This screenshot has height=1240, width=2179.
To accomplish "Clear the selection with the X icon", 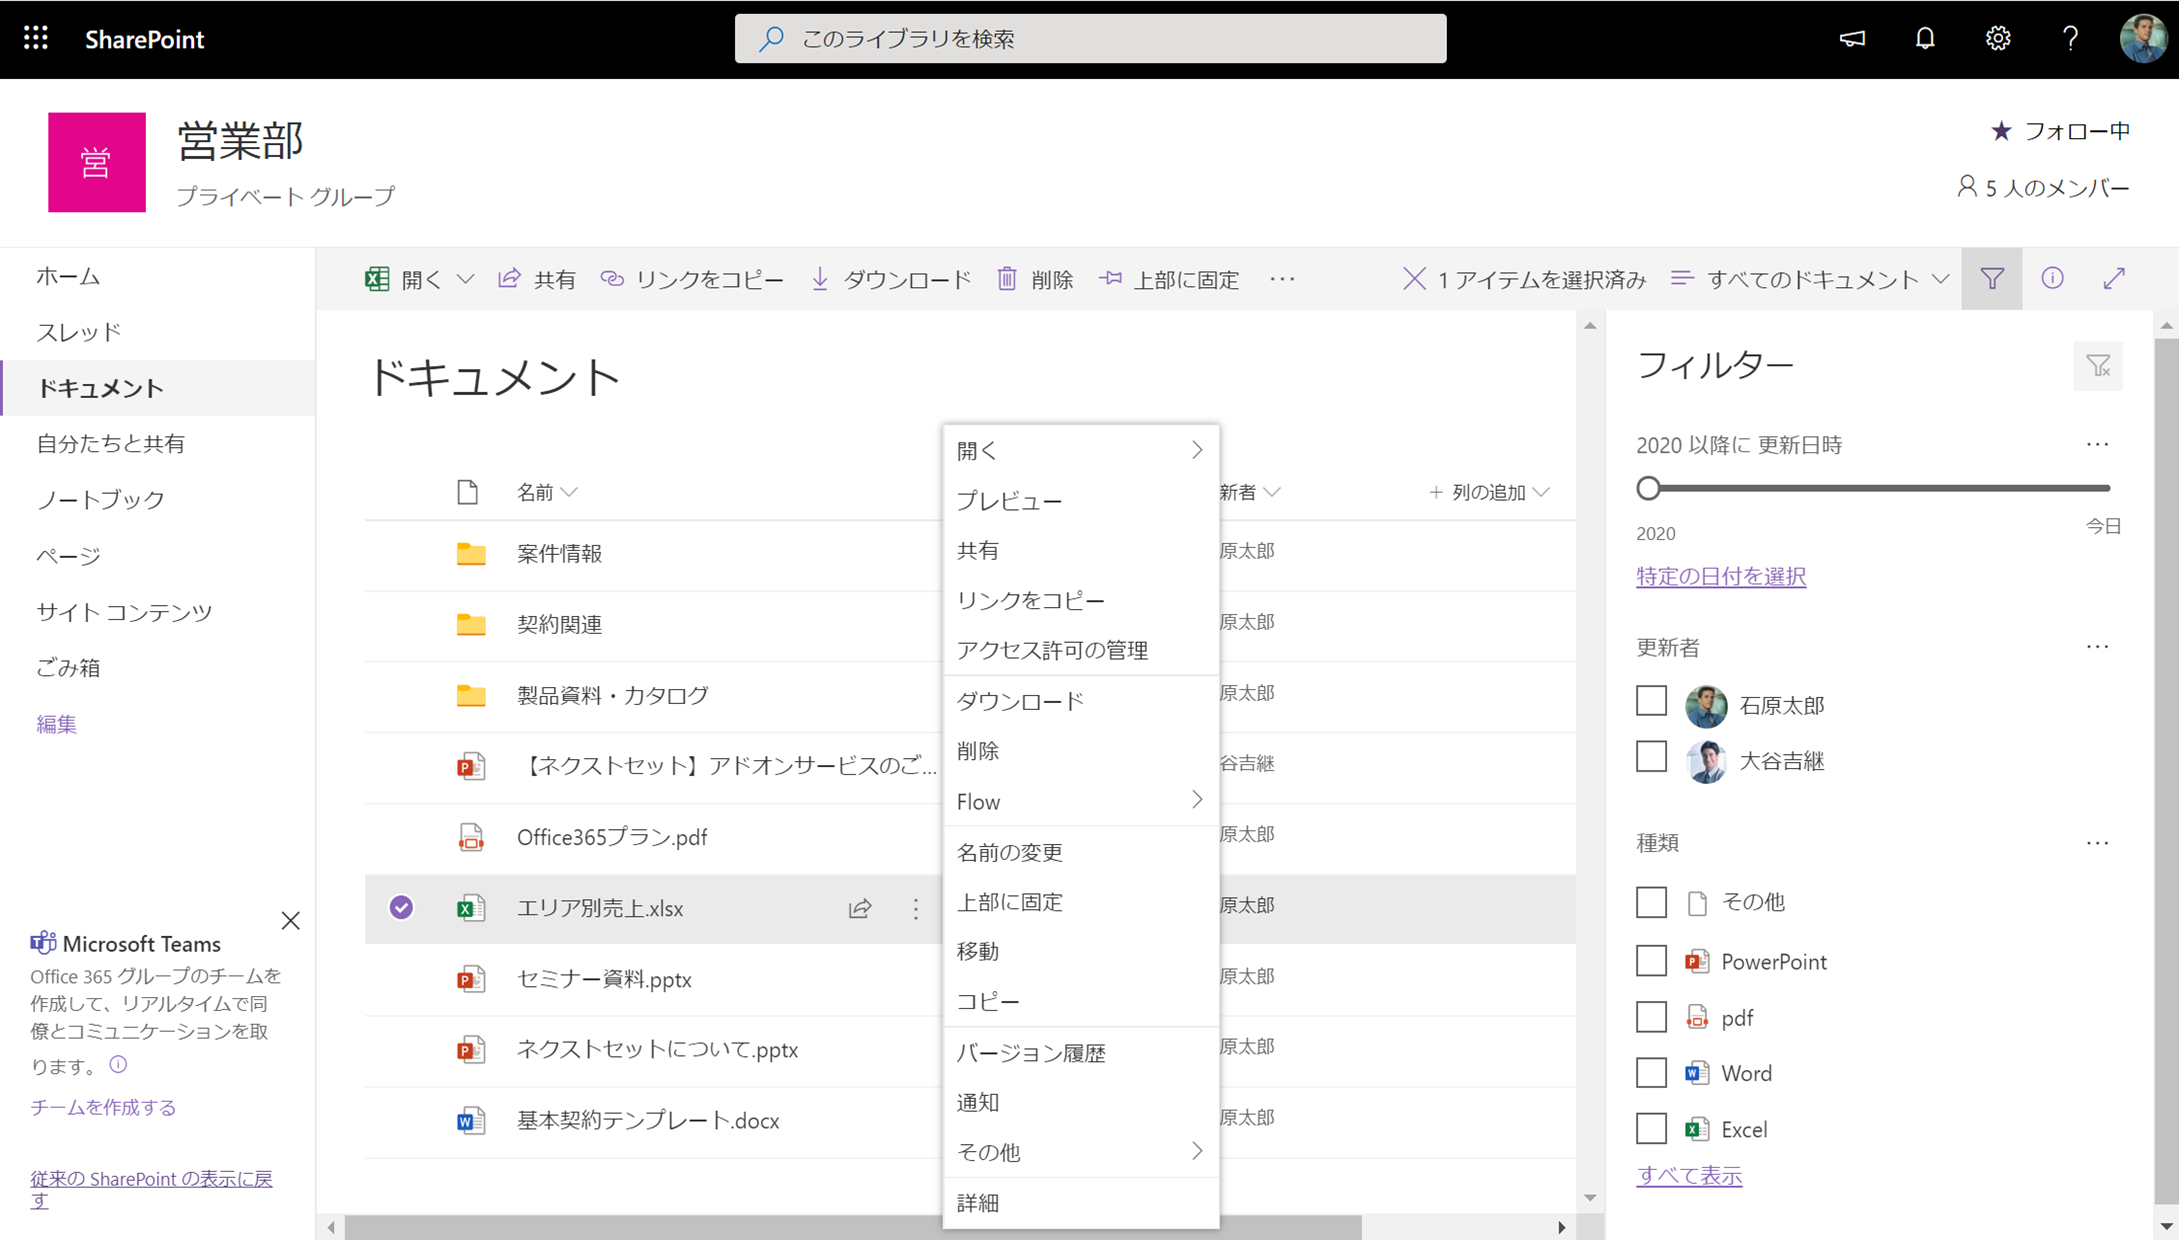I will tap(1414, 279).
